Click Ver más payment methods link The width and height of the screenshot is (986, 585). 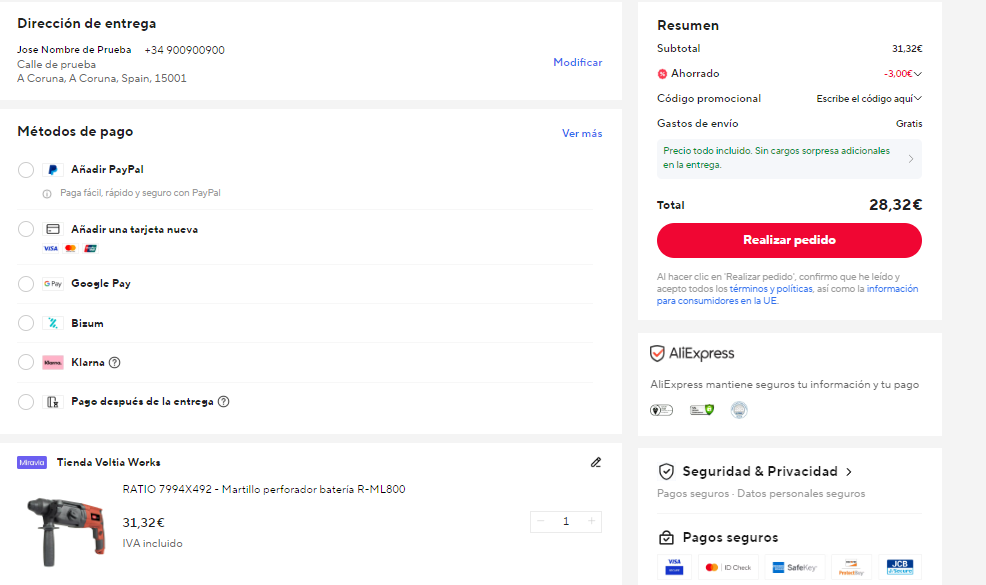[582, 133]
